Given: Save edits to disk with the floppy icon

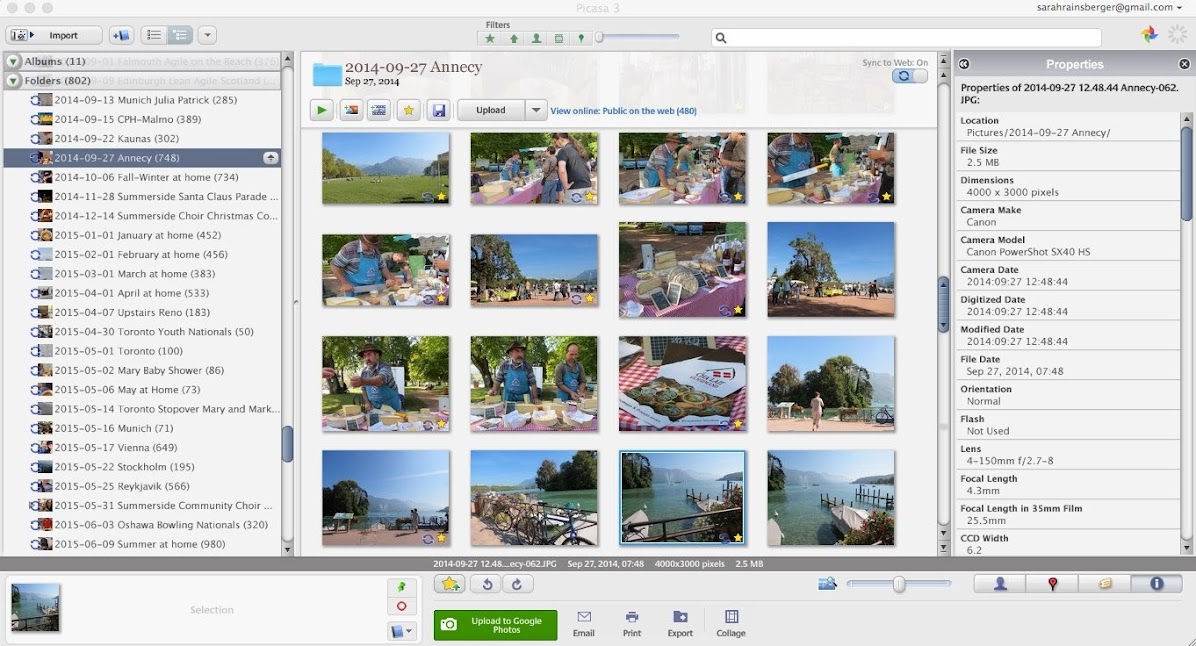Looking at the screenshot, I should click(439, 111).
